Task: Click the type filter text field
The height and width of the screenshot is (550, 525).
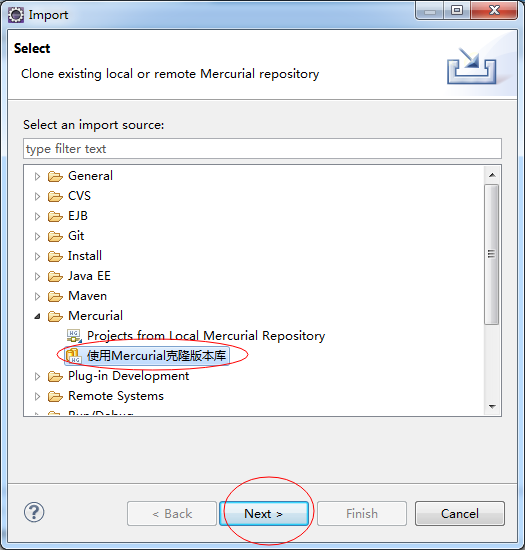Action: pos(262,149)
